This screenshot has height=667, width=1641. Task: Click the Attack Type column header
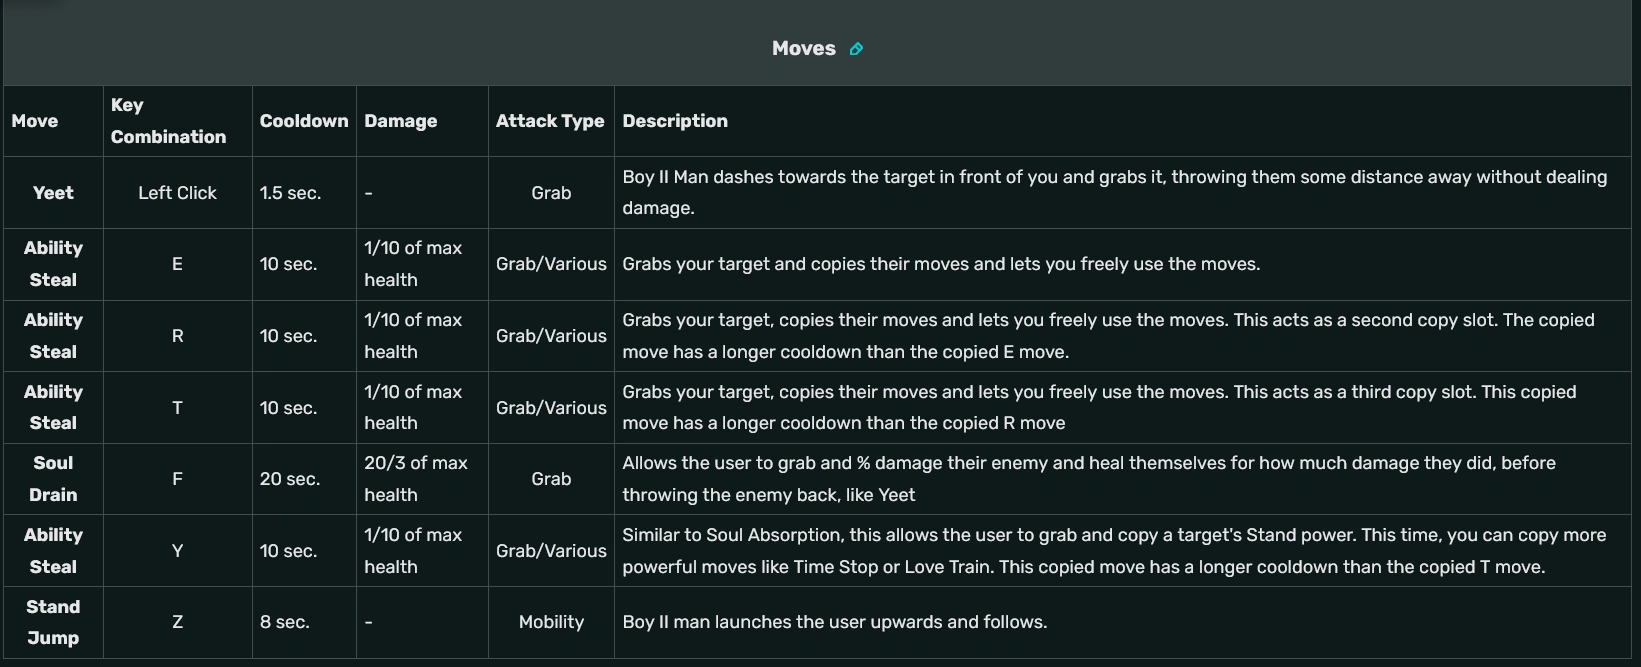[x=550, y=121]
